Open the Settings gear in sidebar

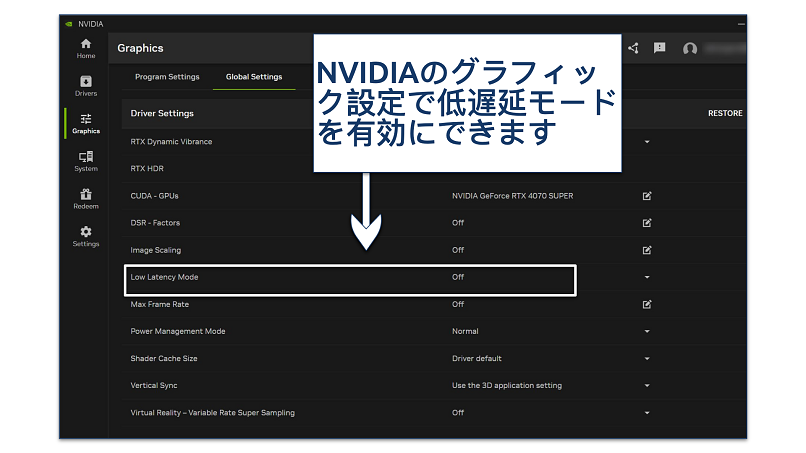86,237
